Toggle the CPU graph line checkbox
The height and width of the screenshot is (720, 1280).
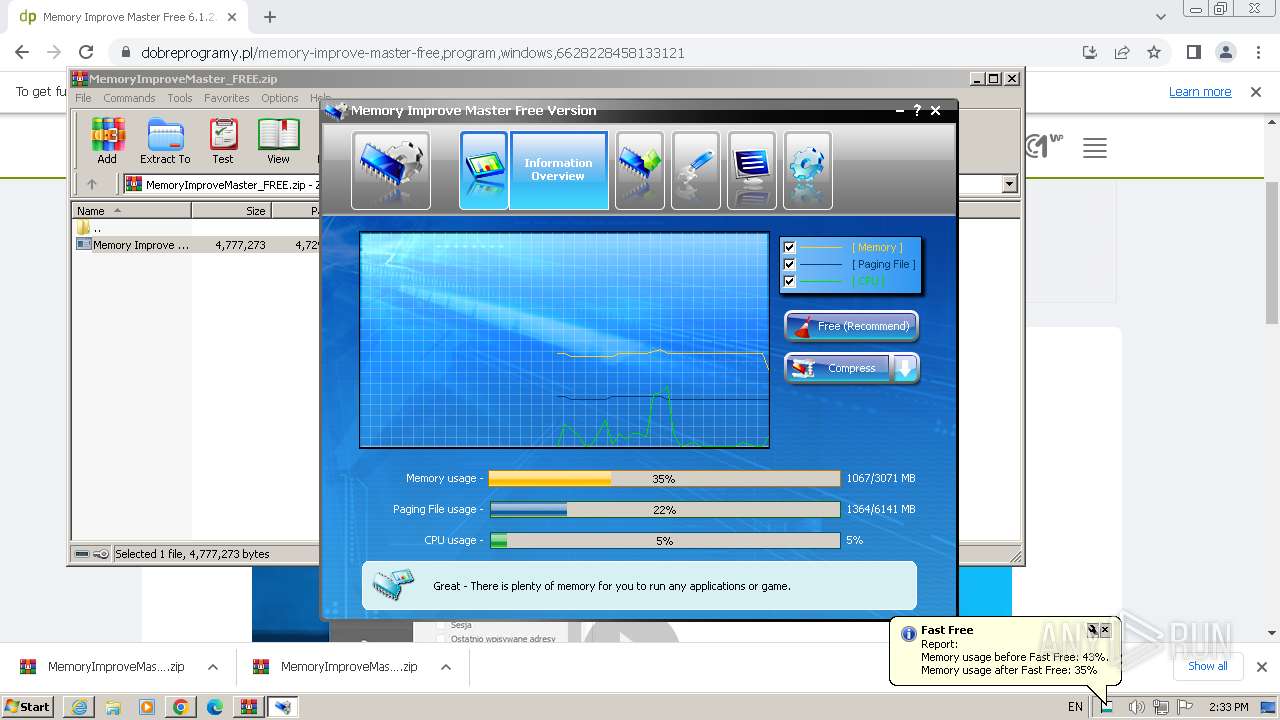[x=789, y=281]
